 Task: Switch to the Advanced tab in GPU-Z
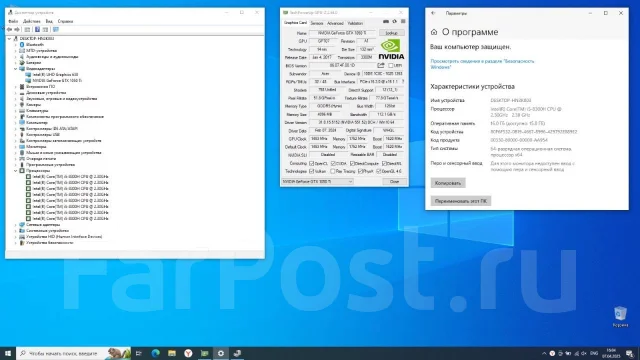pyautogui.click(x=335, y=23)
